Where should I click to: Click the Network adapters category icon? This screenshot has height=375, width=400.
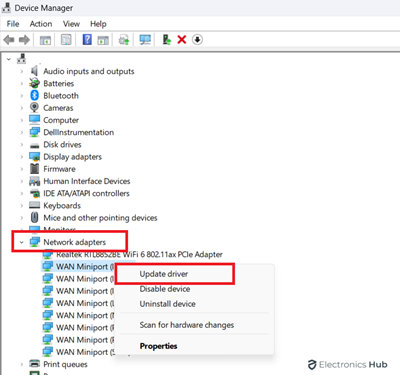point(34,242)
